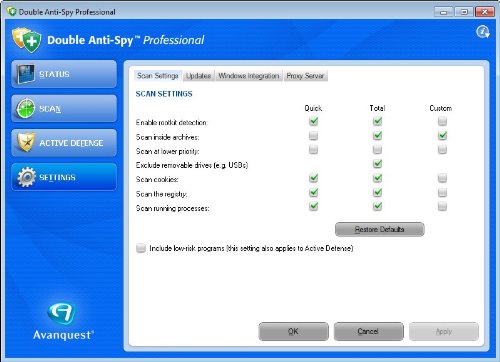Click the Double Anti-Spy shield logo

[x=26, y=40]
